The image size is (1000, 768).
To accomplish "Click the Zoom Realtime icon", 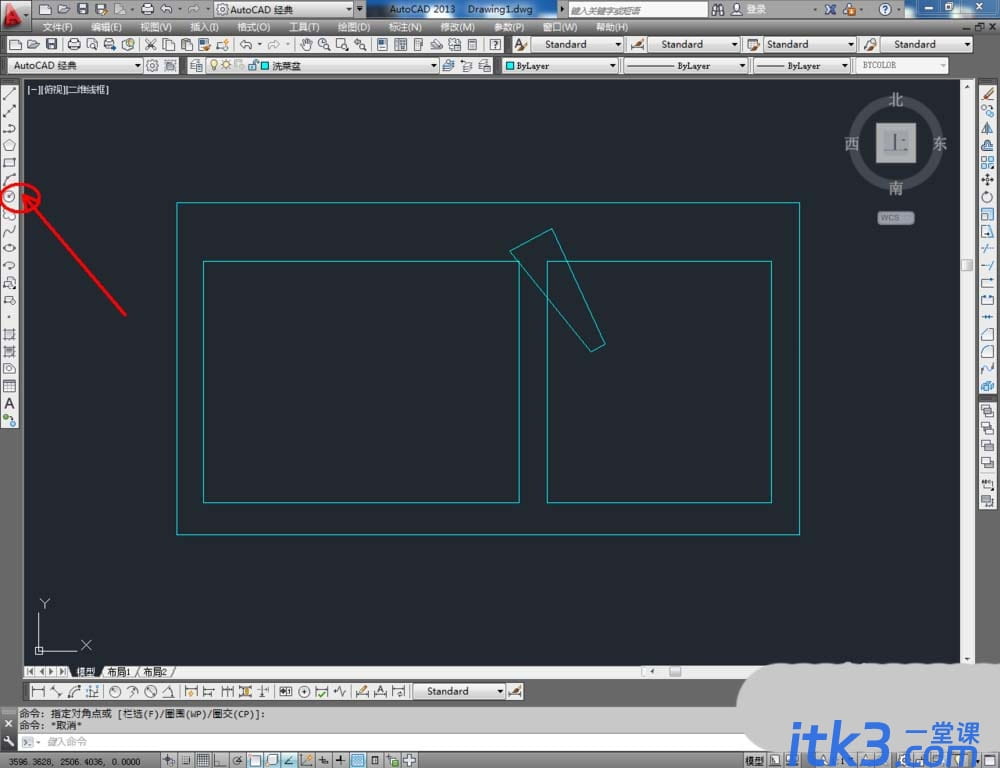I will point(325,44).
